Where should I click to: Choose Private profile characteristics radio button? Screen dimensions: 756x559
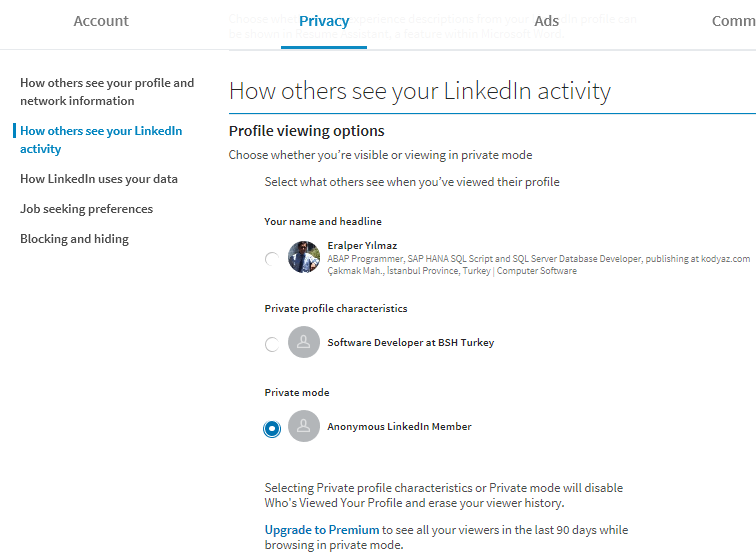272,344
